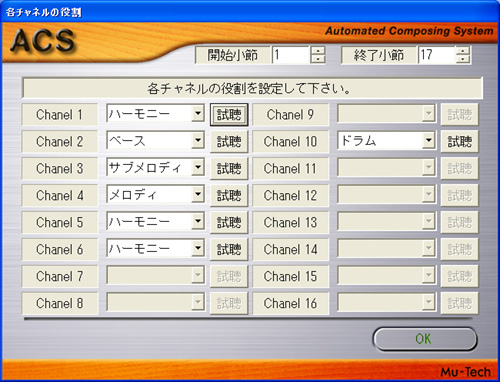
Task: Preview the Chanel 10 drum part
Action: click(459, 142)
